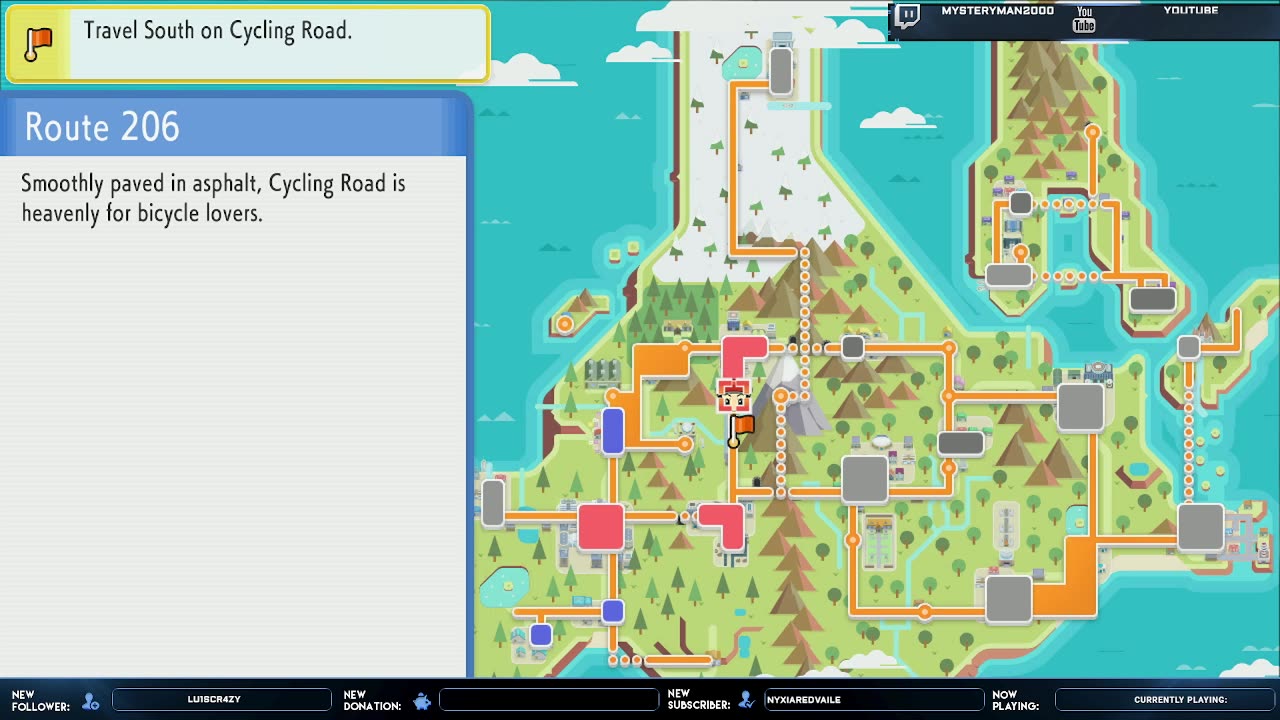Click the empty New Donation field

(x=548, y=700)
